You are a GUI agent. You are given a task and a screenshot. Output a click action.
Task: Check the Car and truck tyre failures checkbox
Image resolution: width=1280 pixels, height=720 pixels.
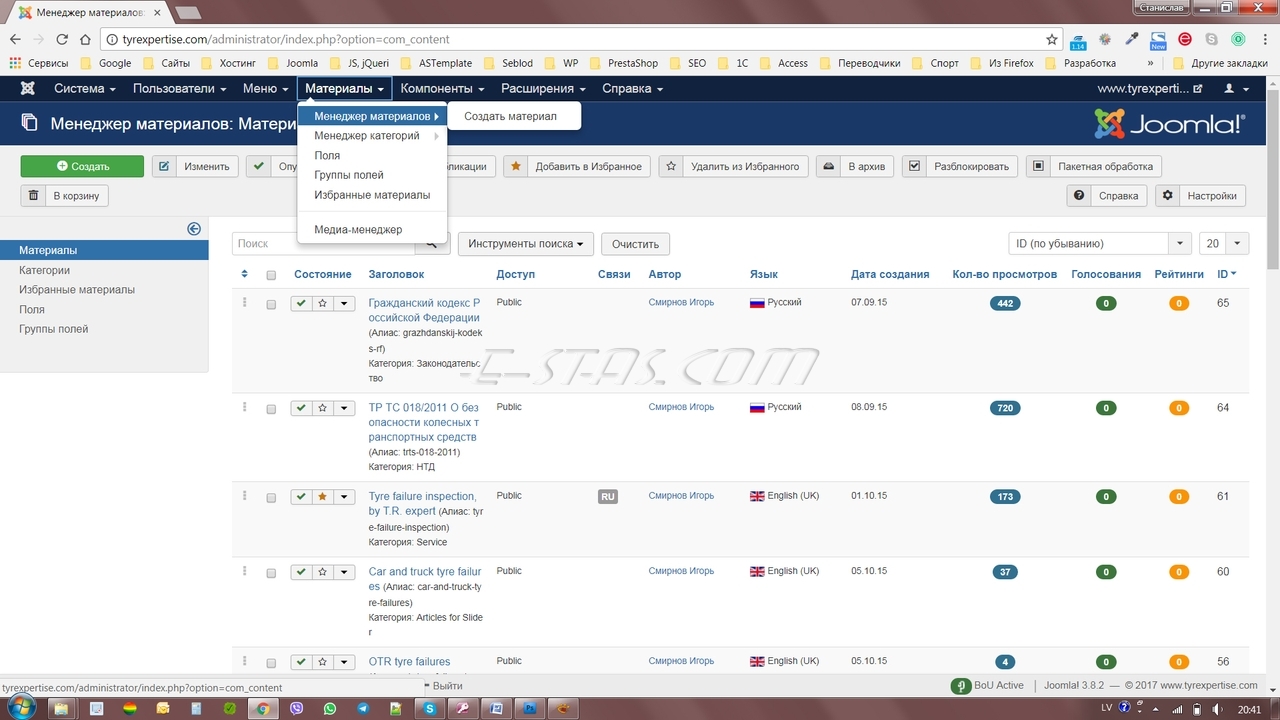click(x=271, y=573)
